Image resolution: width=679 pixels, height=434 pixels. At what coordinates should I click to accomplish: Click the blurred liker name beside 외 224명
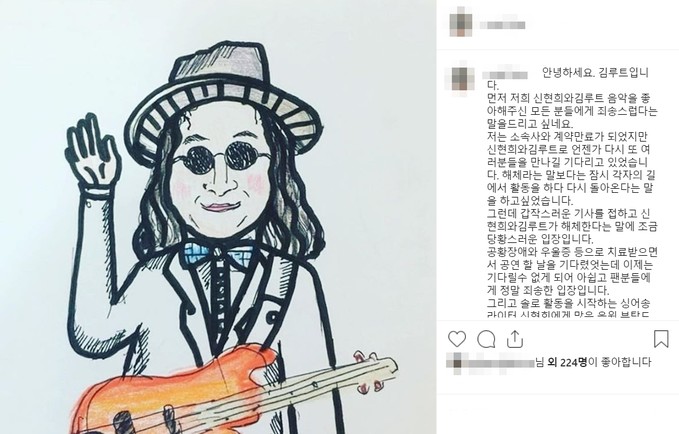pyautogui.click(x=491, y=363)
